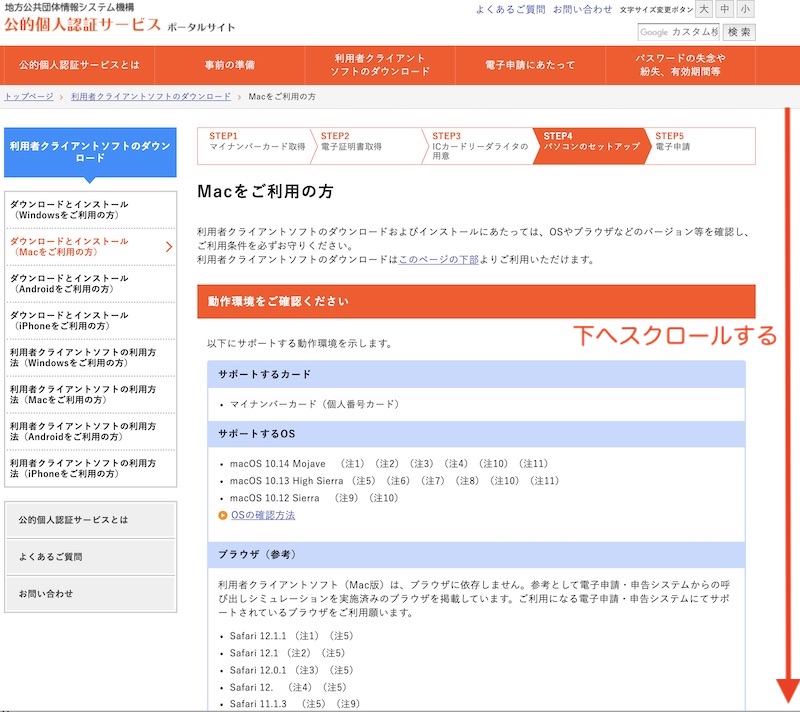Screen dimensions: 800x712
Task: Focus the Google custom search field
Action: click(x=678, y=32)
